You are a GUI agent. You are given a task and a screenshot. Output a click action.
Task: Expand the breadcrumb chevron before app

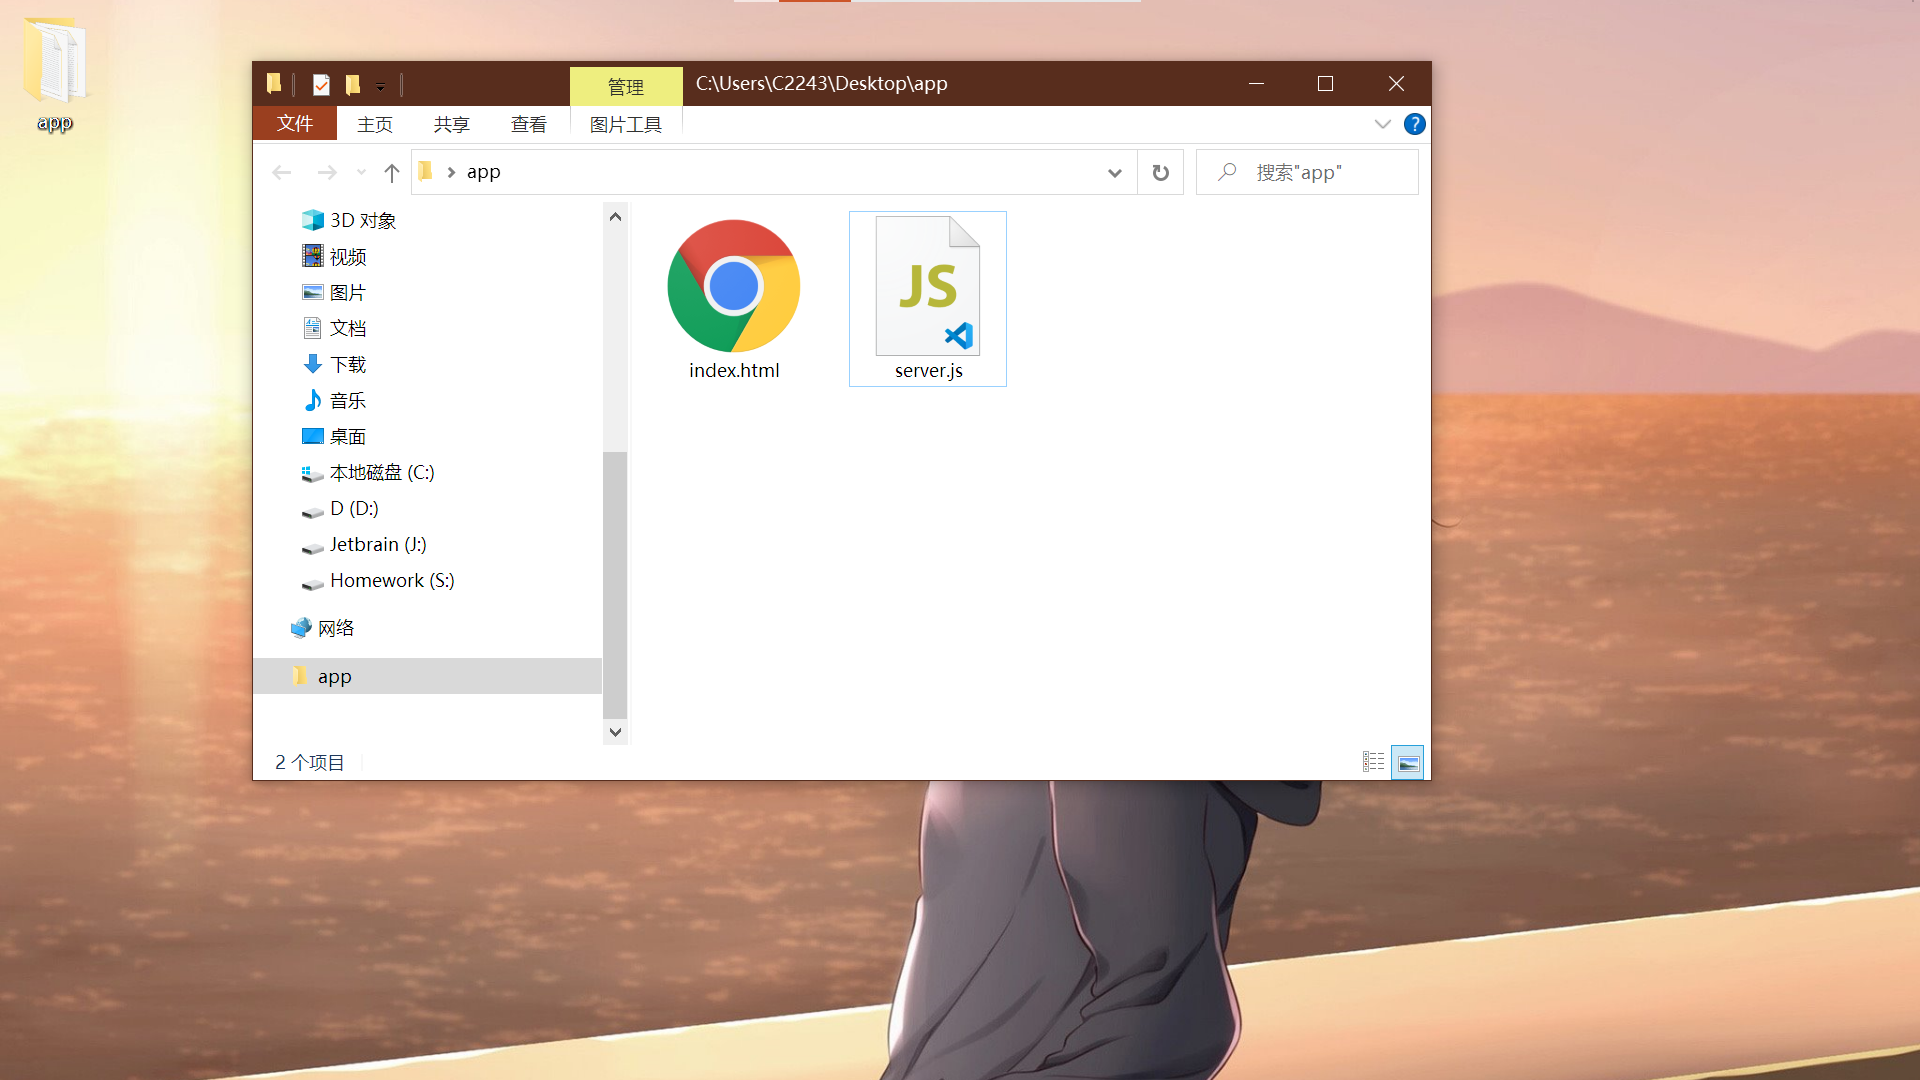coord(451,172)
